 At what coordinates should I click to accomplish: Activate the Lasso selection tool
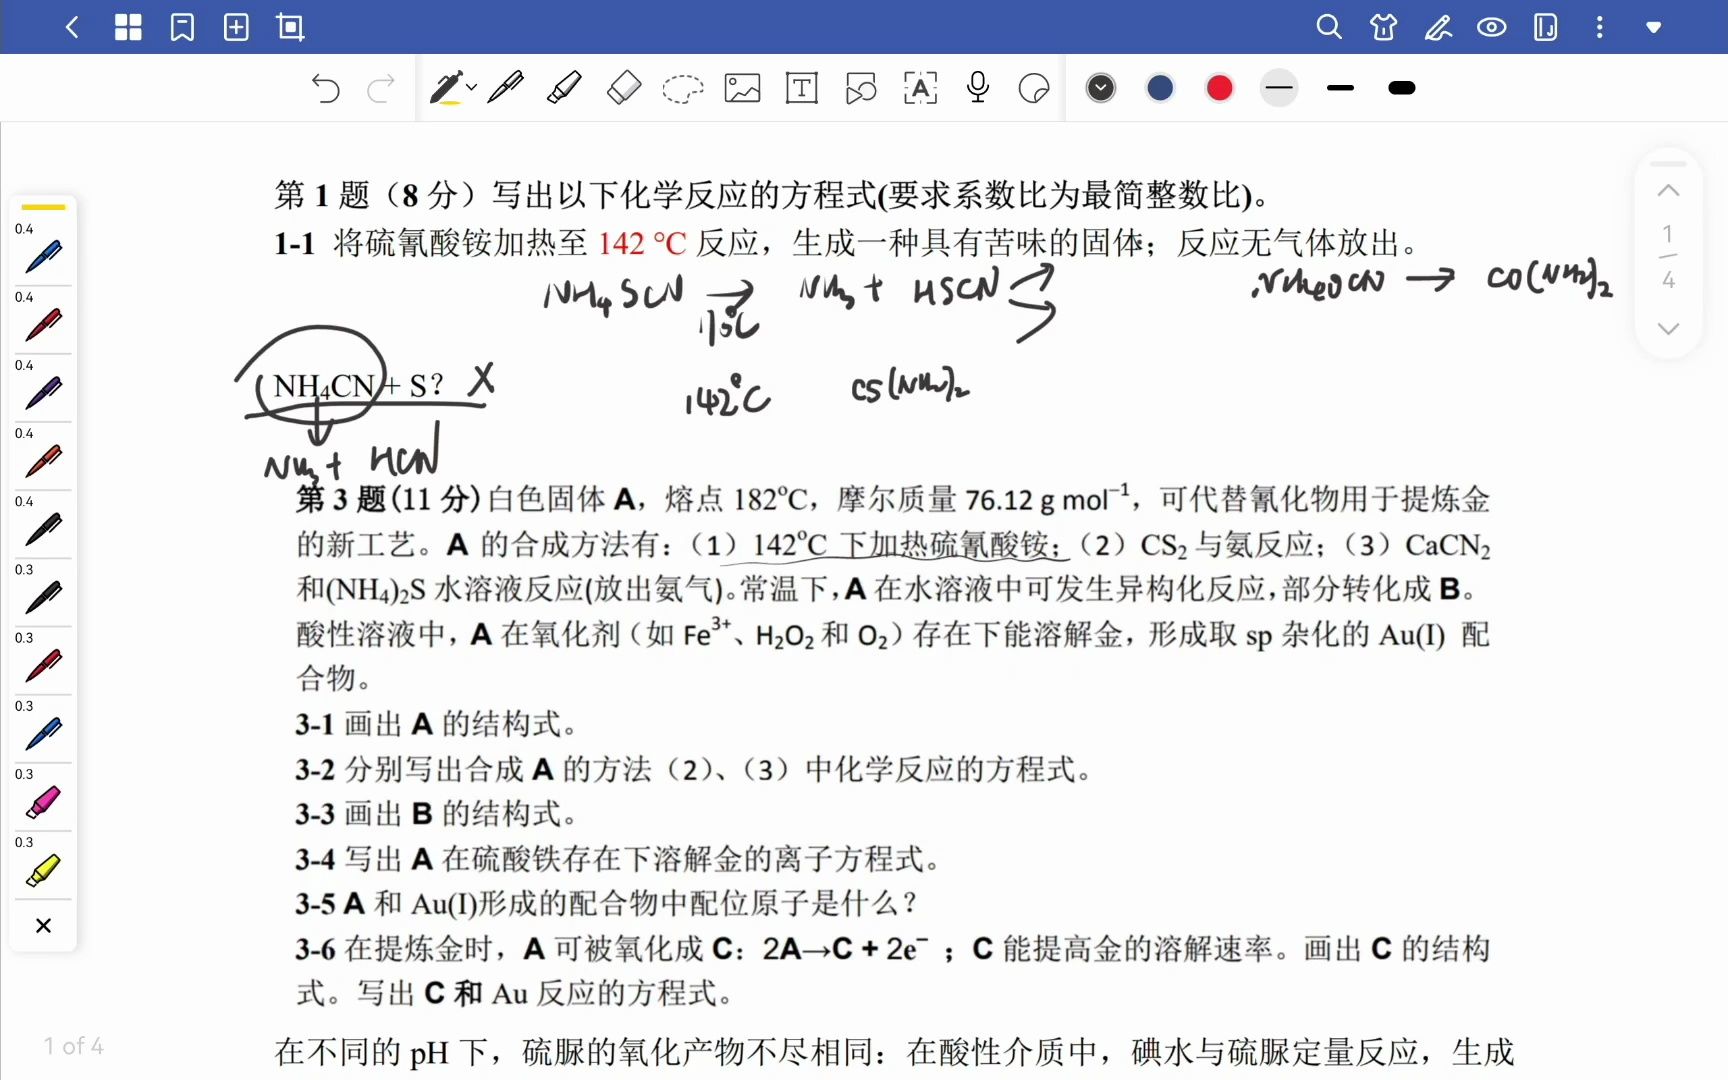[683, 88]
